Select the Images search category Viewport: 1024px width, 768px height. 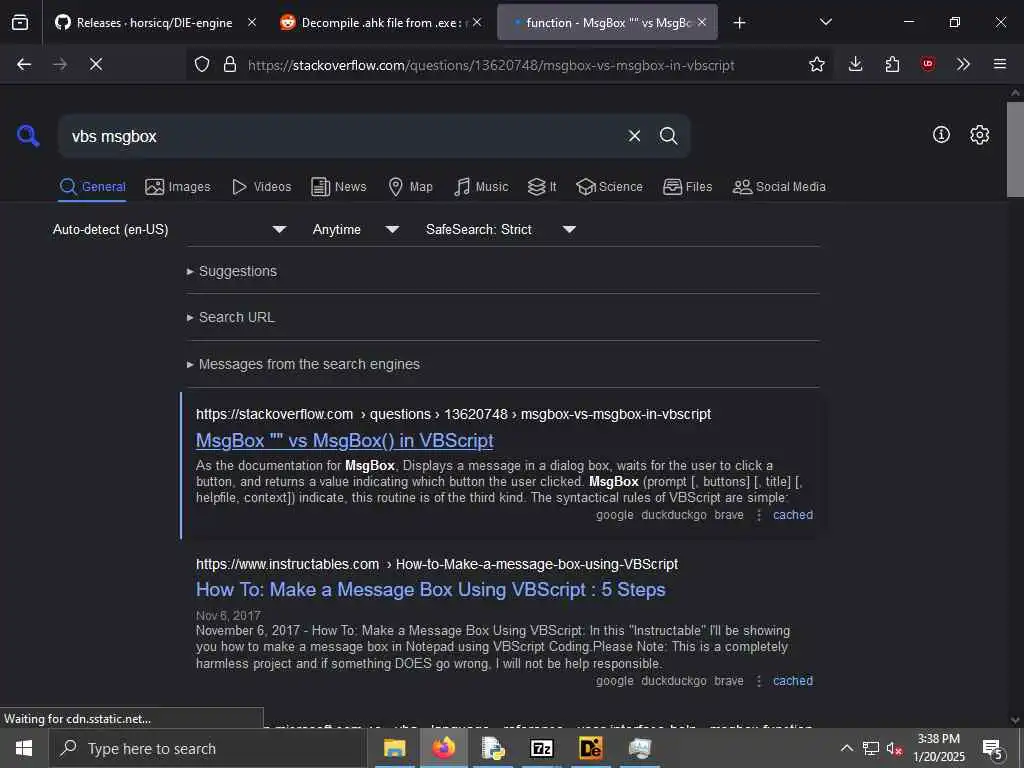click(x=178, y=187)
